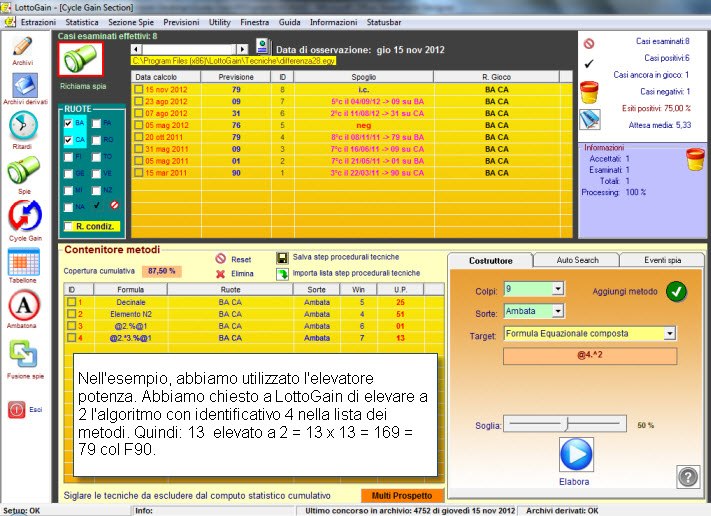Click the blue book icon near Attesa media
This screenshot has height=516, width=711.
590,119
